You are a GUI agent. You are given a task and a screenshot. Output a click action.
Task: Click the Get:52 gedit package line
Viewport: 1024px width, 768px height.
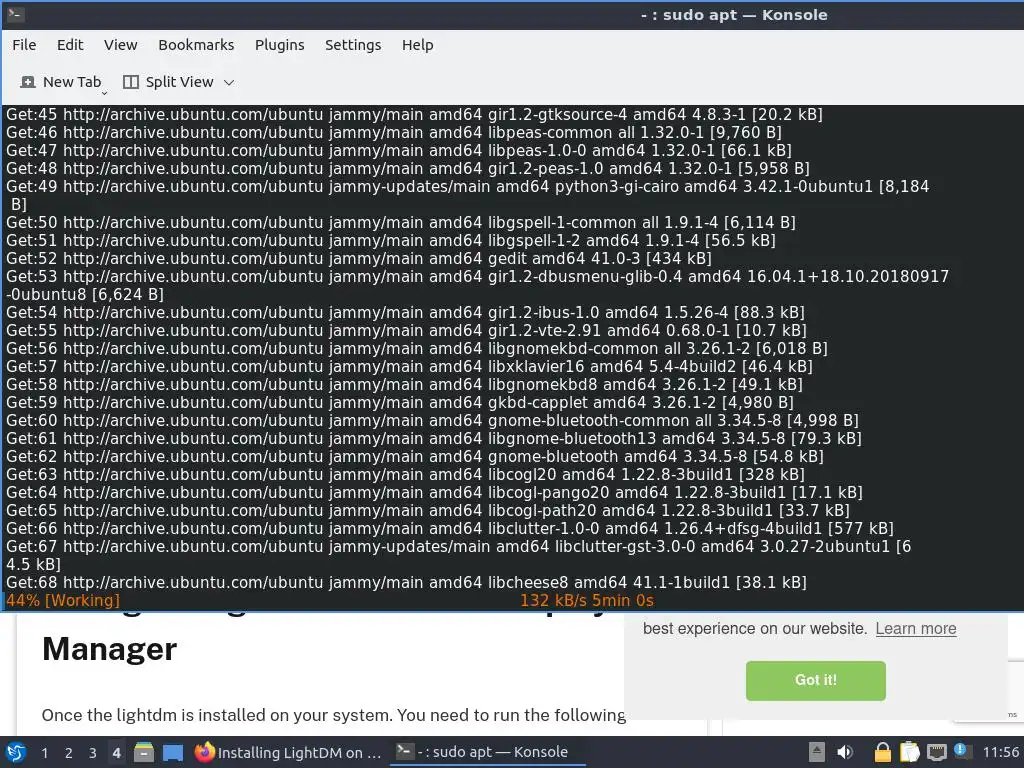point(359,258)
